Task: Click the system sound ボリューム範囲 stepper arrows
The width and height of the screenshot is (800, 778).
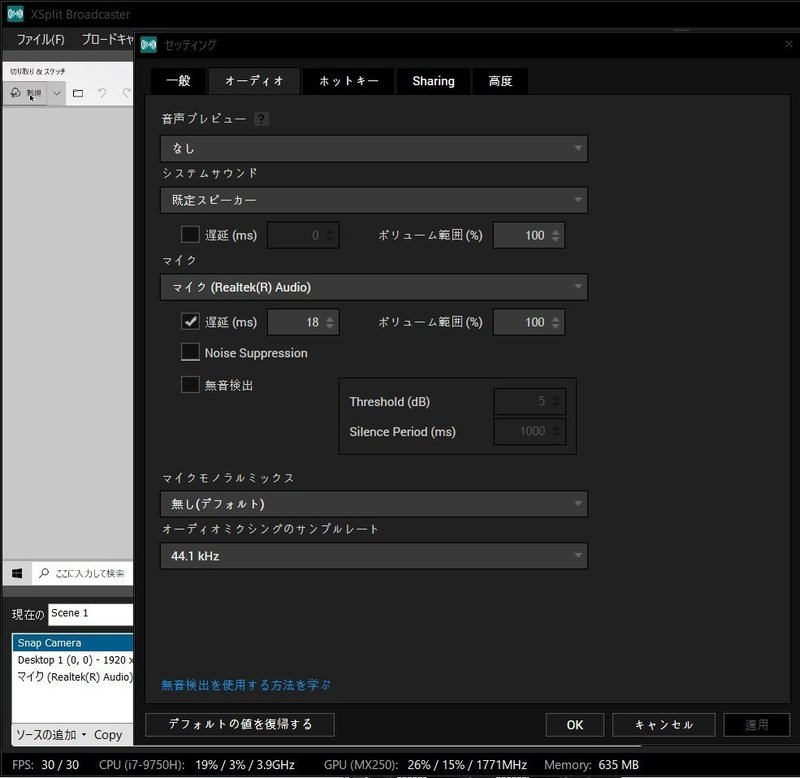Action: pyautogui.click(x=556, y=235)
